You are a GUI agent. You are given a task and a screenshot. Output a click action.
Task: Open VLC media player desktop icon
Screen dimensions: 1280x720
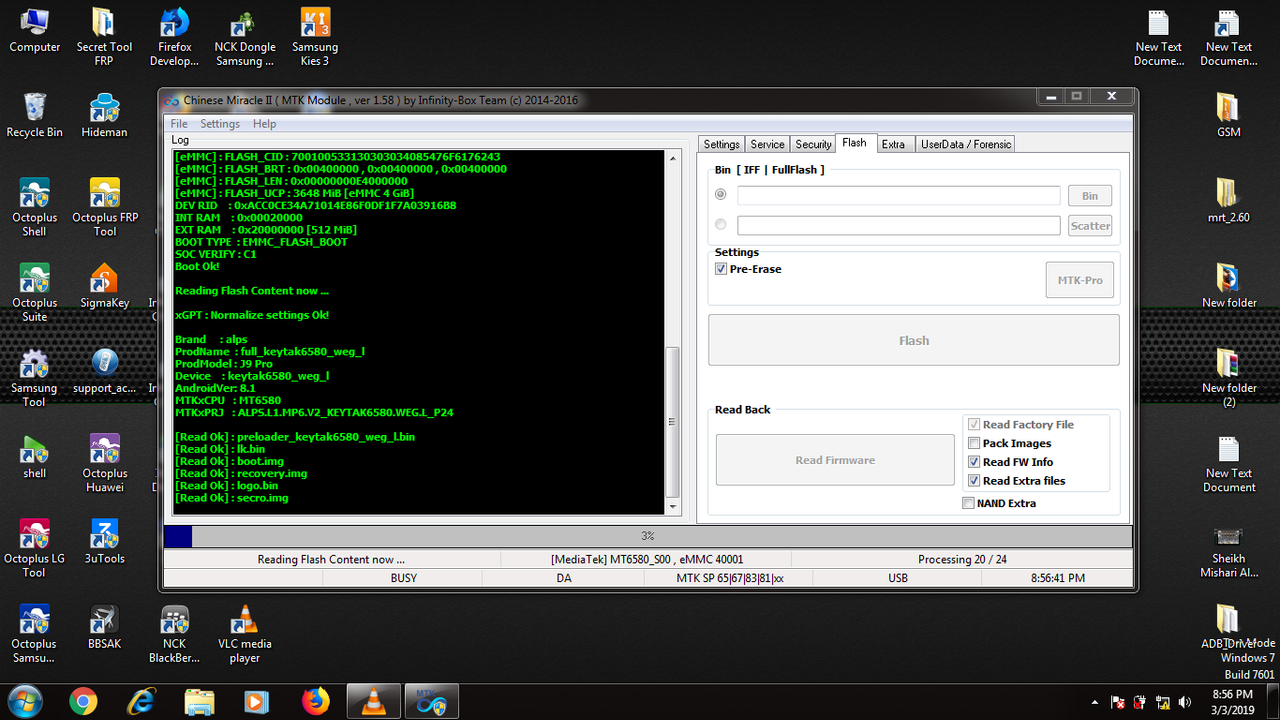[x=245, y=634]
